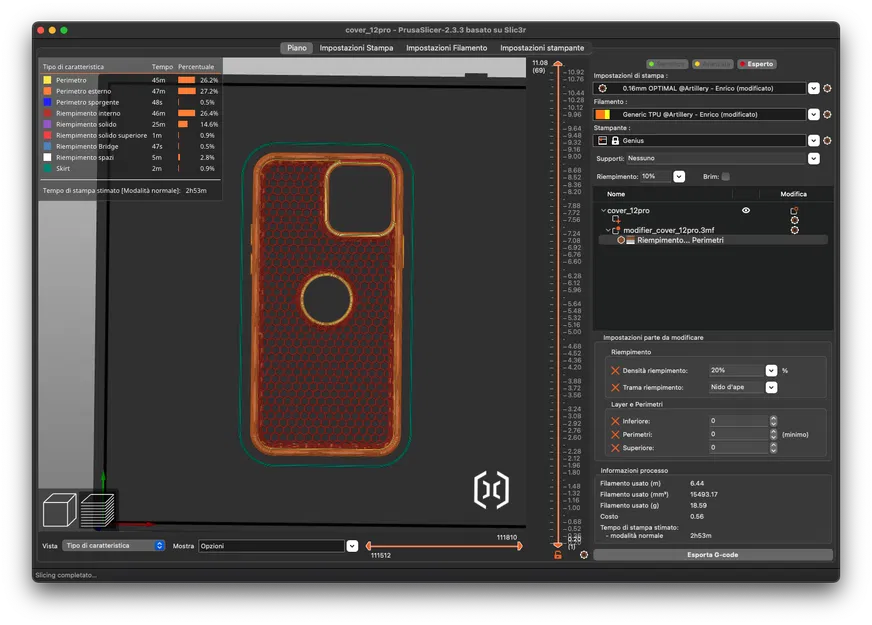Screen dimensions: 872x625
Task: Select the yellow advanced mode button
Action: pos(713,64)
